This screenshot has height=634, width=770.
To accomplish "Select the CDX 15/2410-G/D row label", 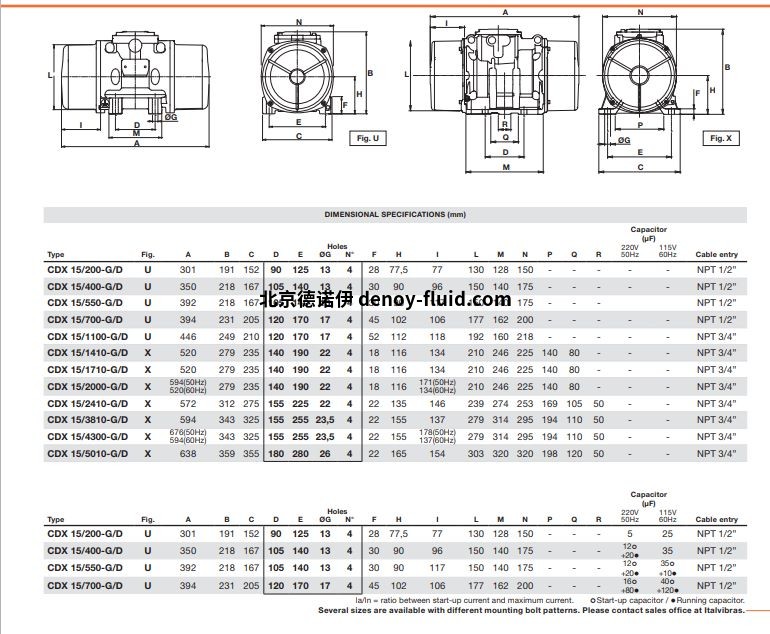I will coord(88,403).
